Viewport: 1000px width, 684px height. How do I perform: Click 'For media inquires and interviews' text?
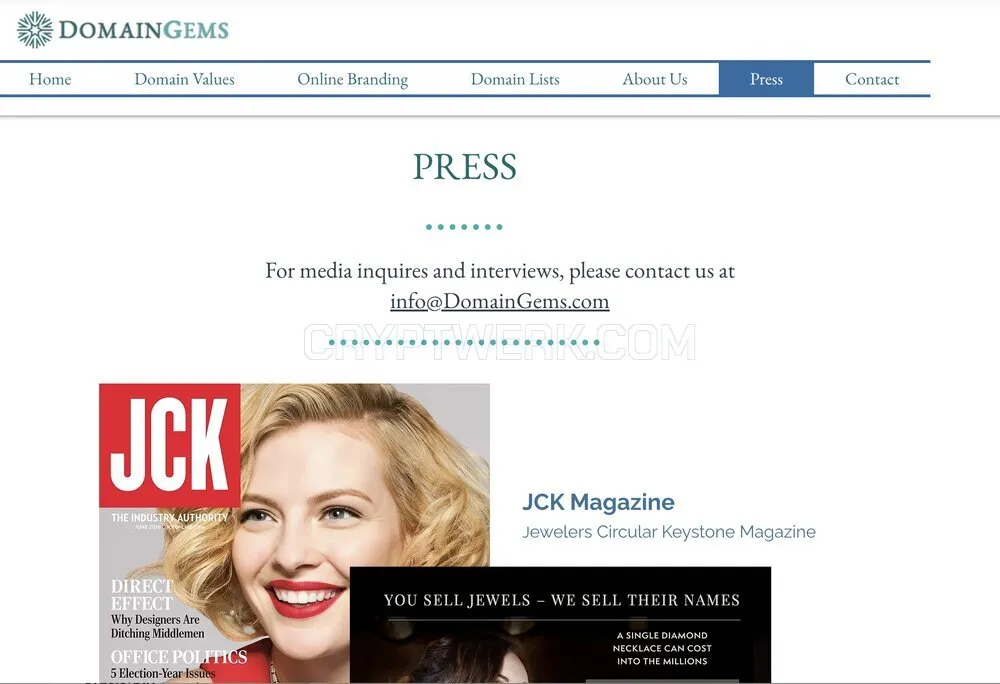pos(500,271)
